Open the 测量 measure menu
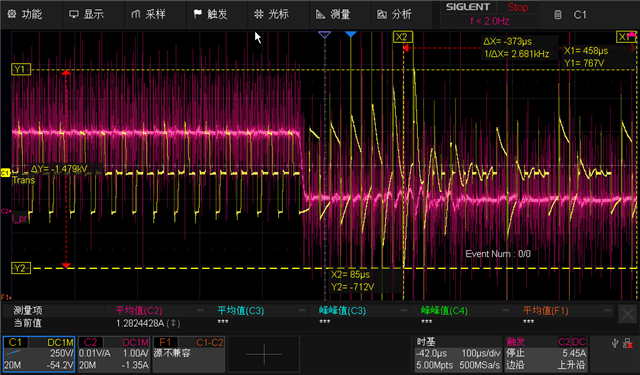The image size is (640, 375). (x=333, y=14)
